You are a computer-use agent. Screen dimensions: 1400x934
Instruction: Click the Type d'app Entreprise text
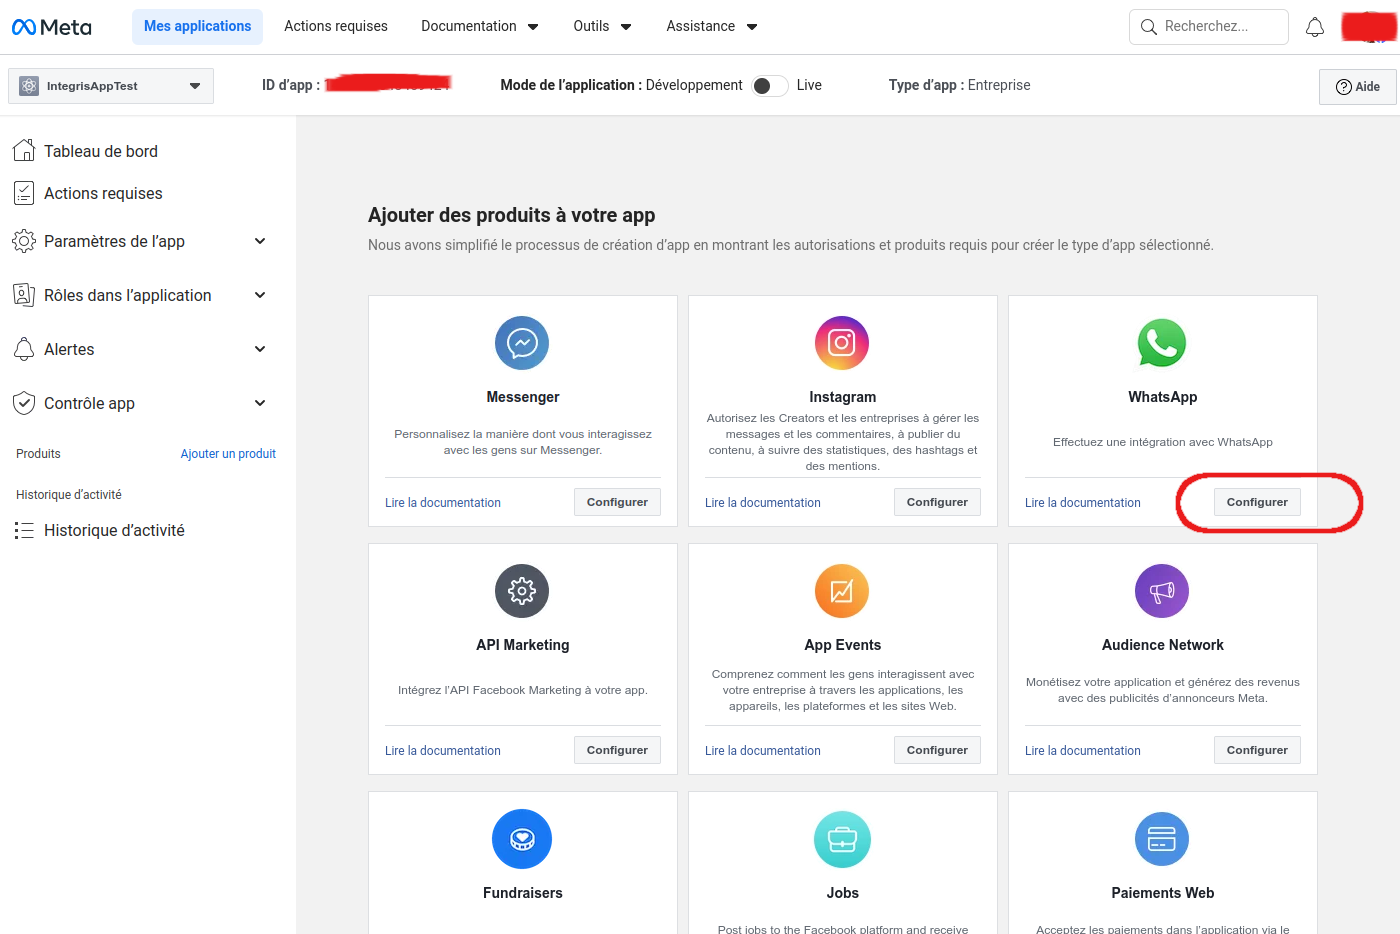(x=959, y=85)
